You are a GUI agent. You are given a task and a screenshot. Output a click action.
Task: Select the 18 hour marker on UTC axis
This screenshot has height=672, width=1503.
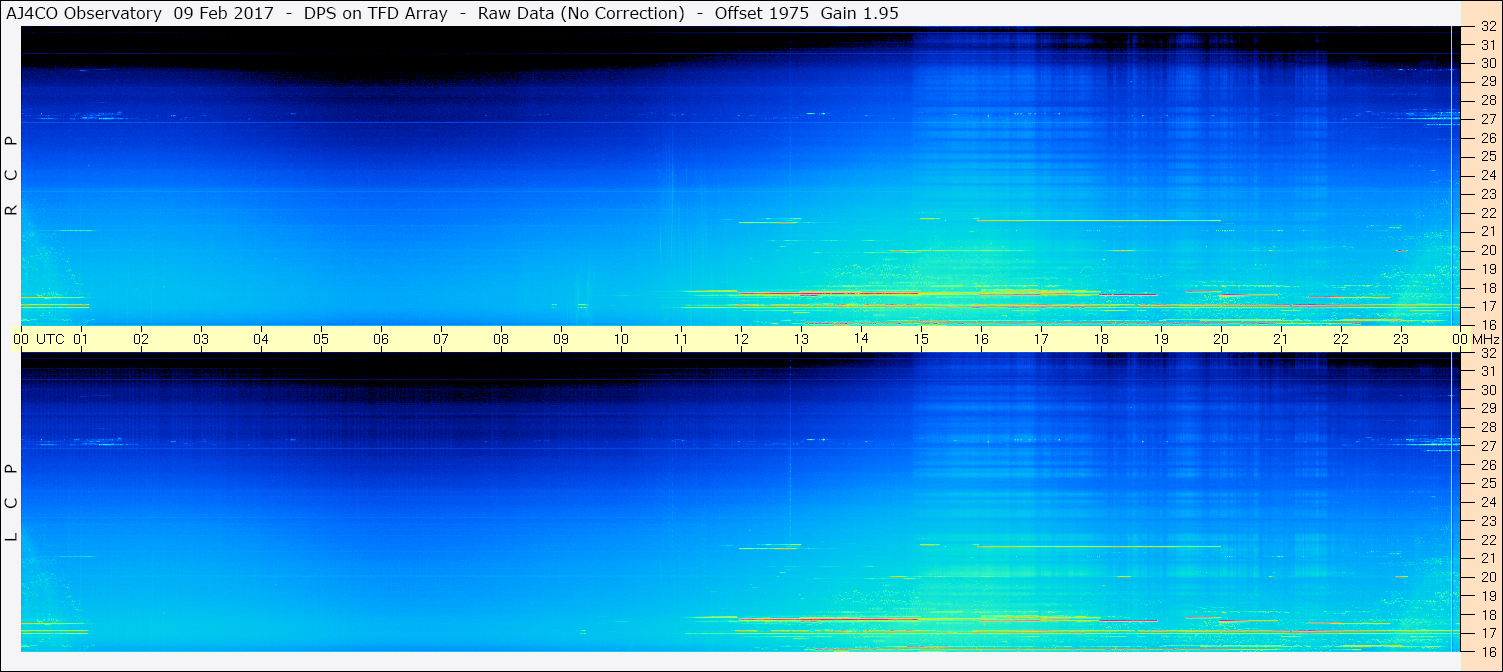(1101, 339)
